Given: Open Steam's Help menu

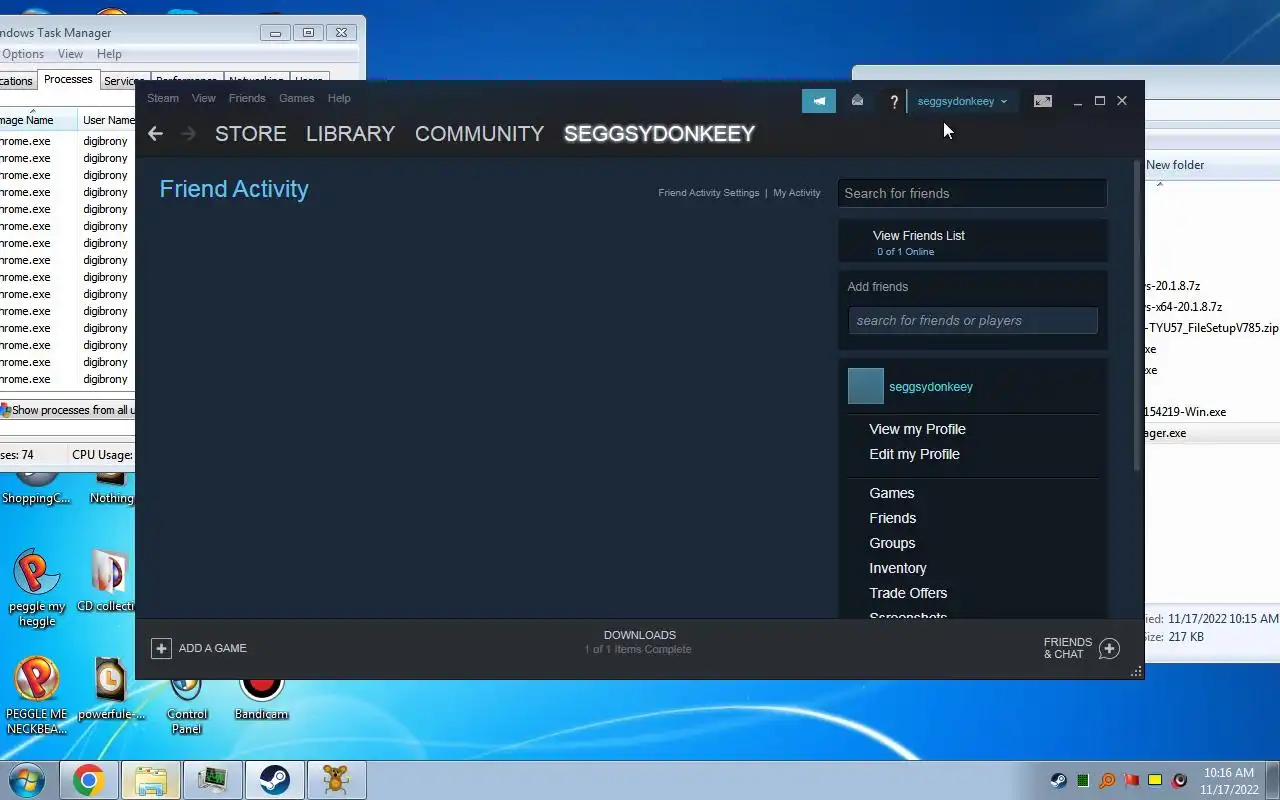Looking at the screenshot, I should click(x=339, y=98).
